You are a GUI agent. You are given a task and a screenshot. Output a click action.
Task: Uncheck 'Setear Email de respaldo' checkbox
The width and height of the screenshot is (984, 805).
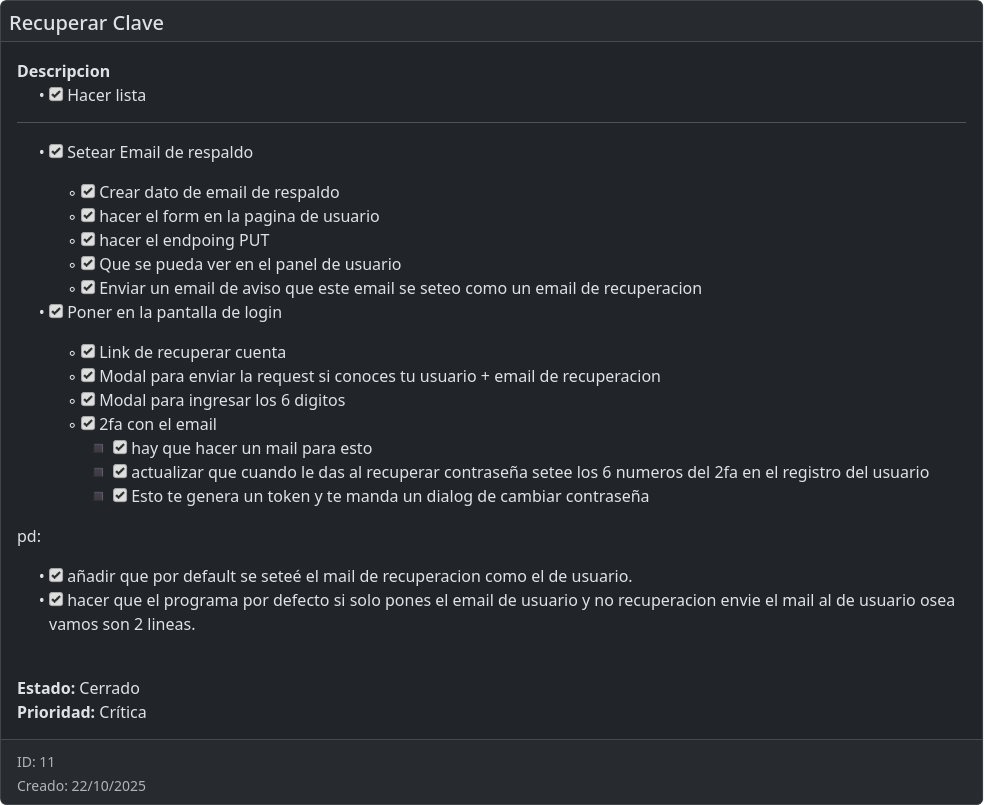click(x=56, y=152)
